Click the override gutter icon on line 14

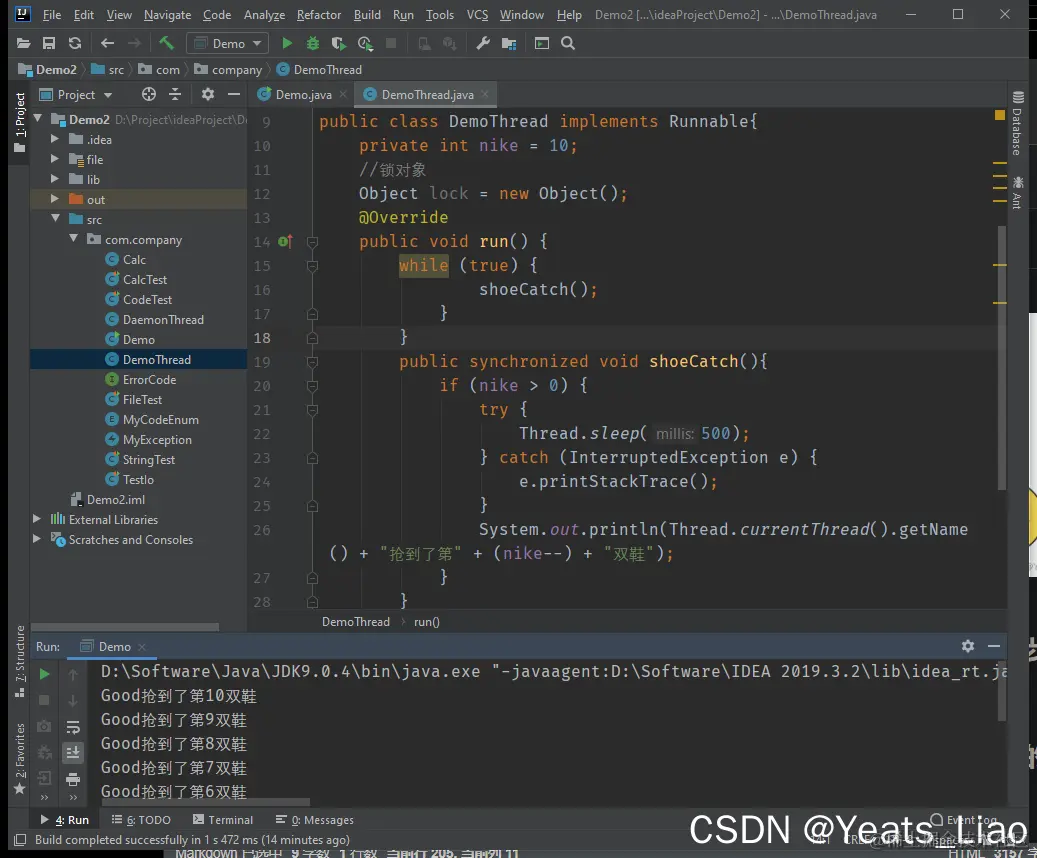point(285,242)
